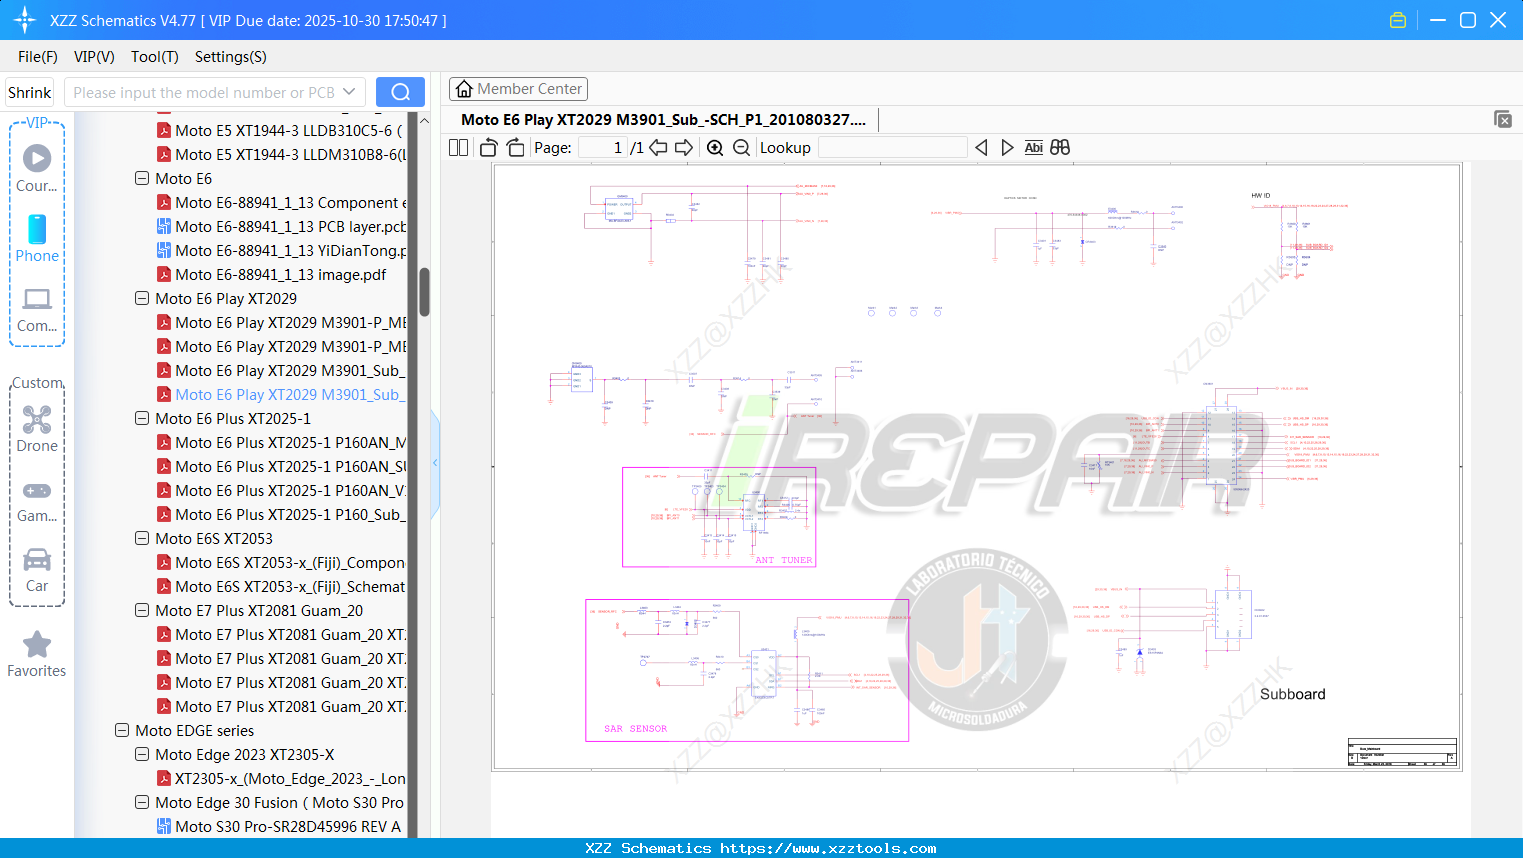Click the binoculars search icon
The width and height of the screenshot is (1523, 858).
click(x=1060, y=147)
